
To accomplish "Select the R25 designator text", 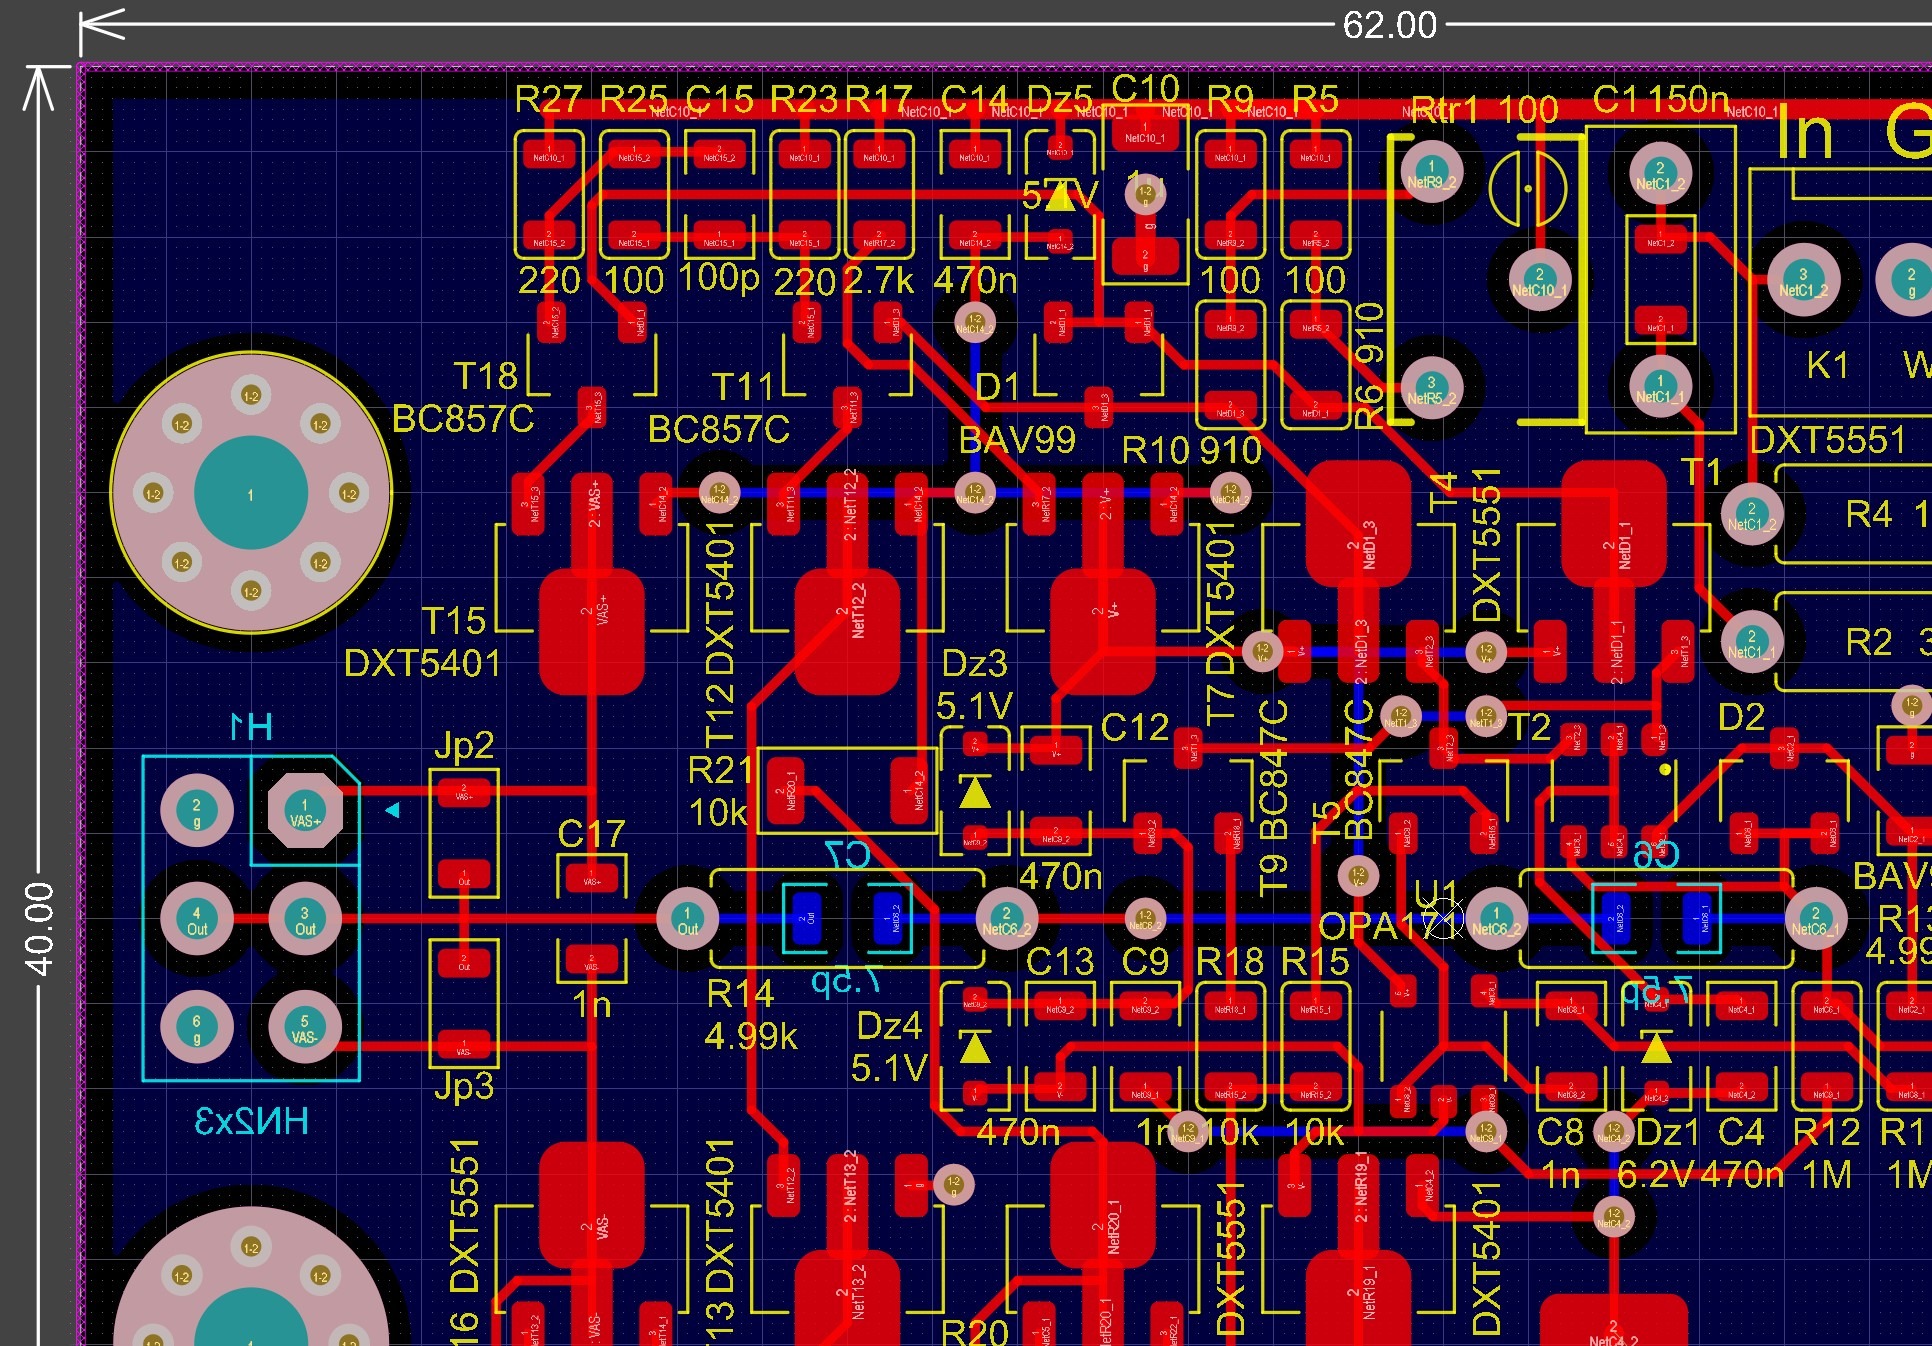I will 634,100.
